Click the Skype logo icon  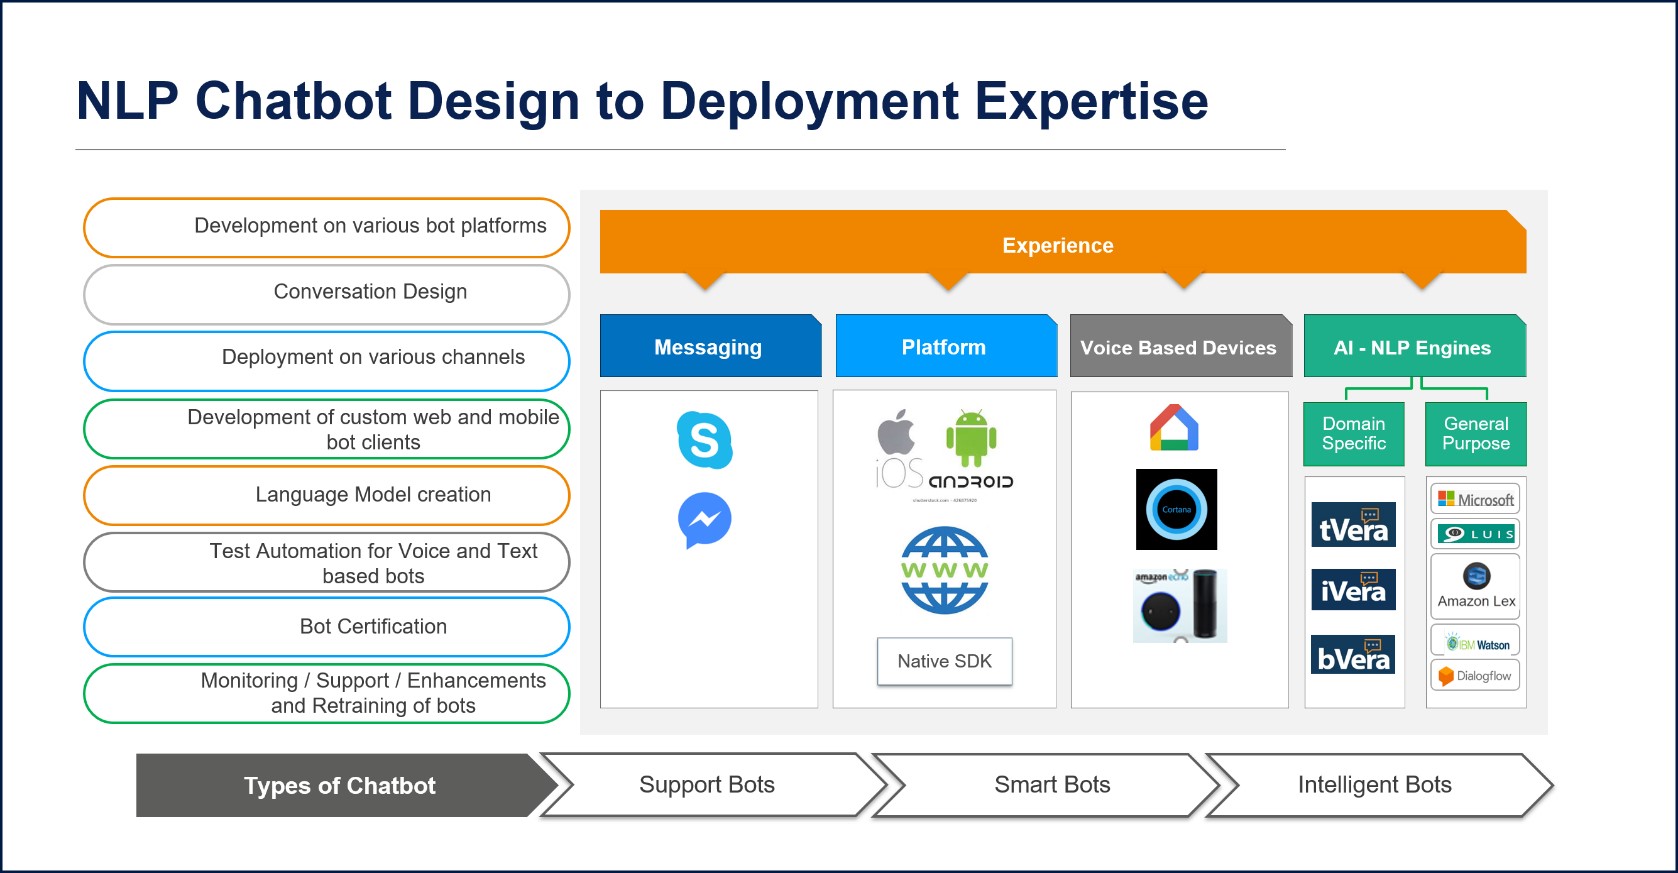click(x=705, y=440)
